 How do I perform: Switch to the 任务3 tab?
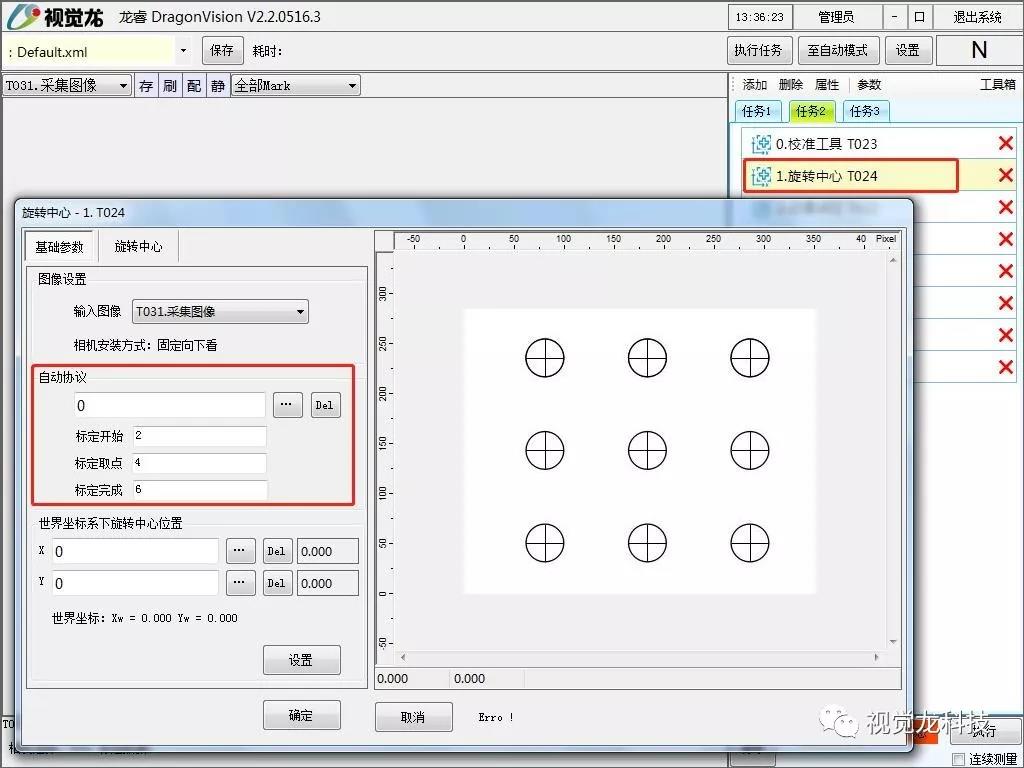866,111
